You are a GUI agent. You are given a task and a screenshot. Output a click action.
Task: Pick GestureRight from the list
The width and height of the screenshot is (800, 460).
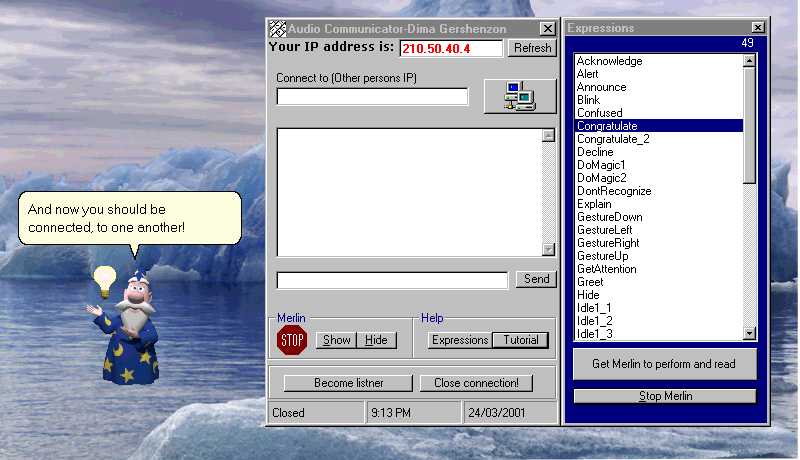[x=659, y=243]
